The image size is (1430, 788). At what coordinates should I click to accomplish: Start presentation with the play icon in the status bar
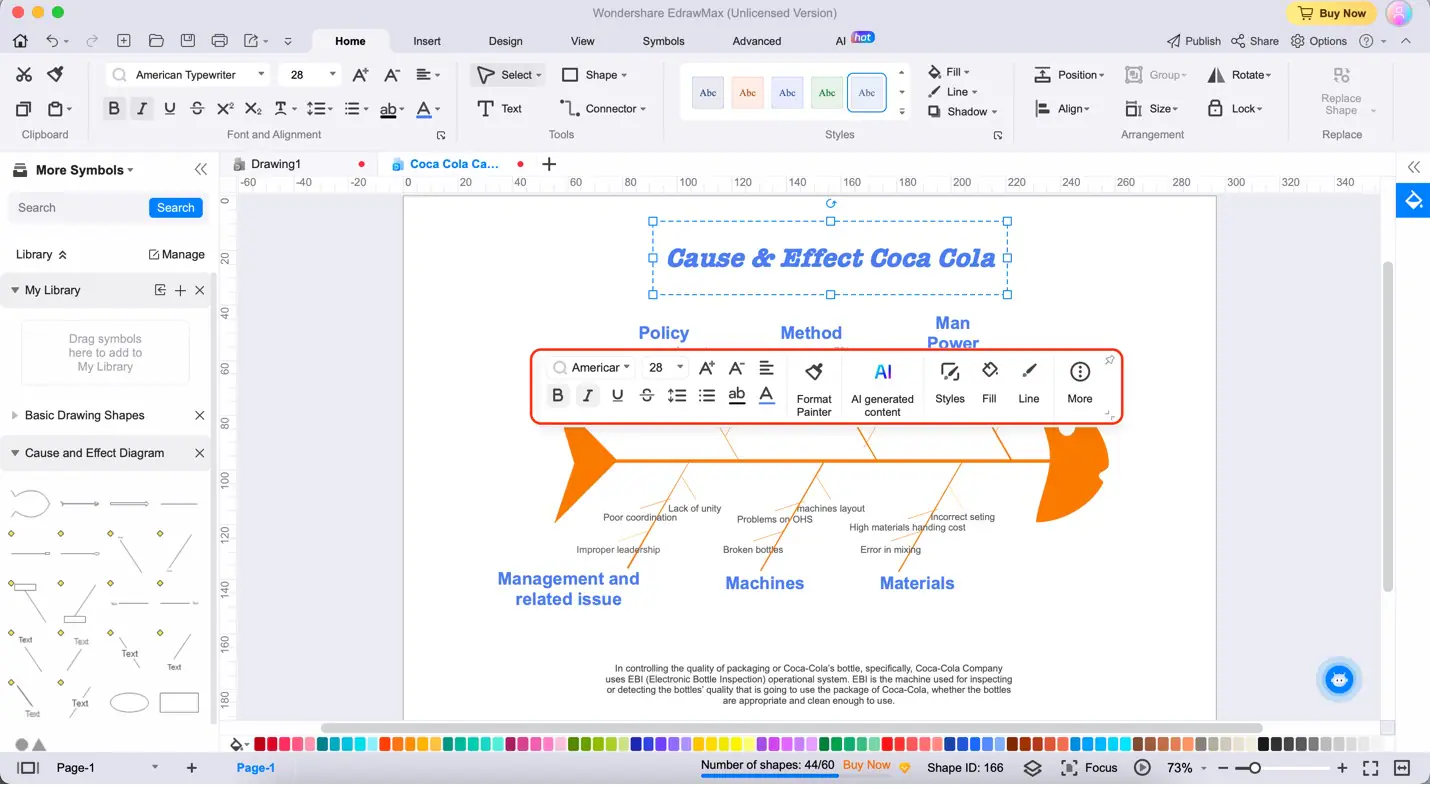(1142, 767)
